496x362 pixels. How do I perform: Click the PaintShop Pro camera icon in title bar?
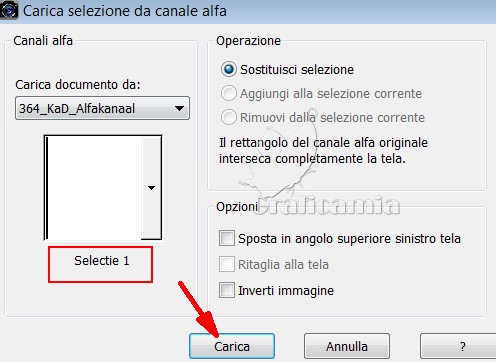9,10
